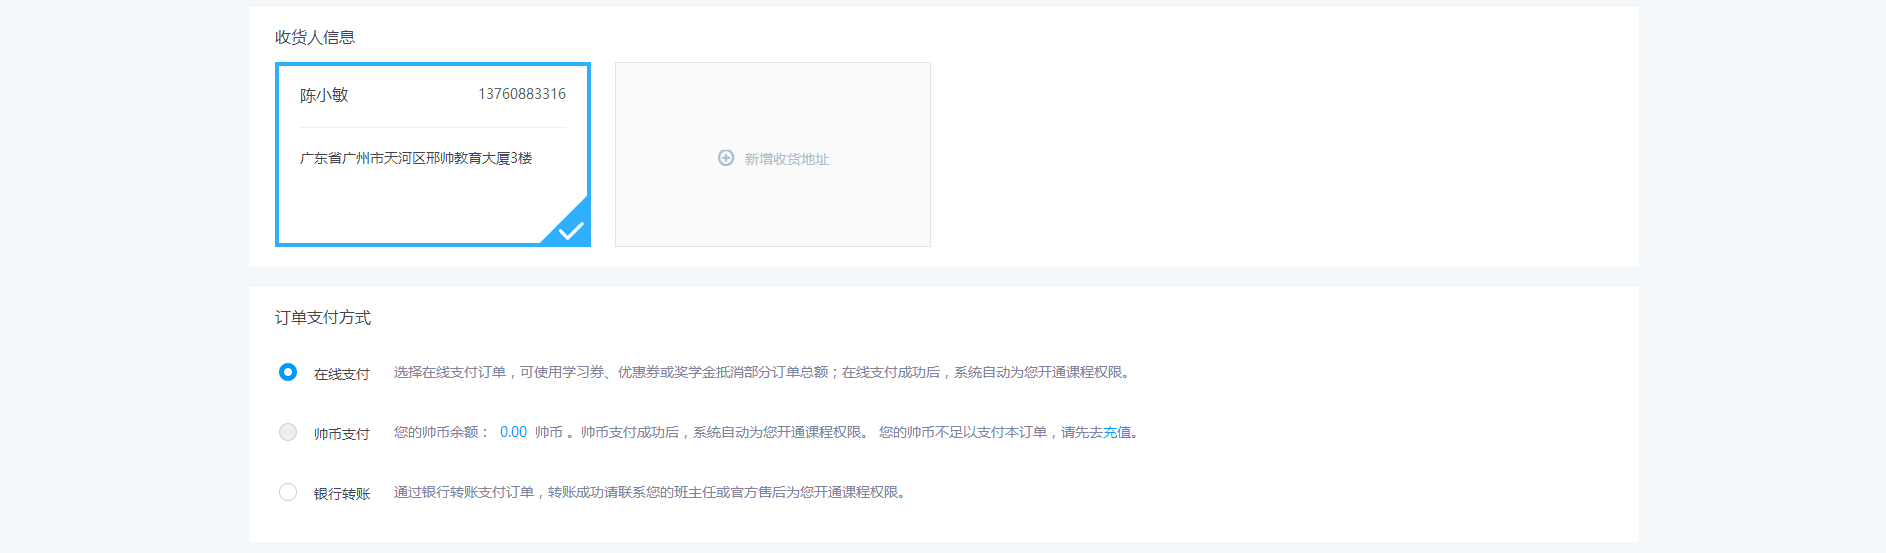Image resolution: width=1886 pixels, height=553 pixels.
Task: Click the 新增收货地址 text
Action: coord(786,159)
